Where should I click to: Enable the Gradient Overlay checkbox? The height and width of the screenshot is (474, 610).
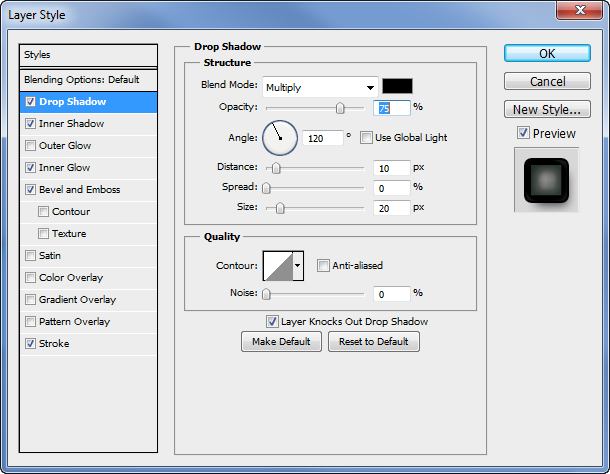[x=30, y=300]
